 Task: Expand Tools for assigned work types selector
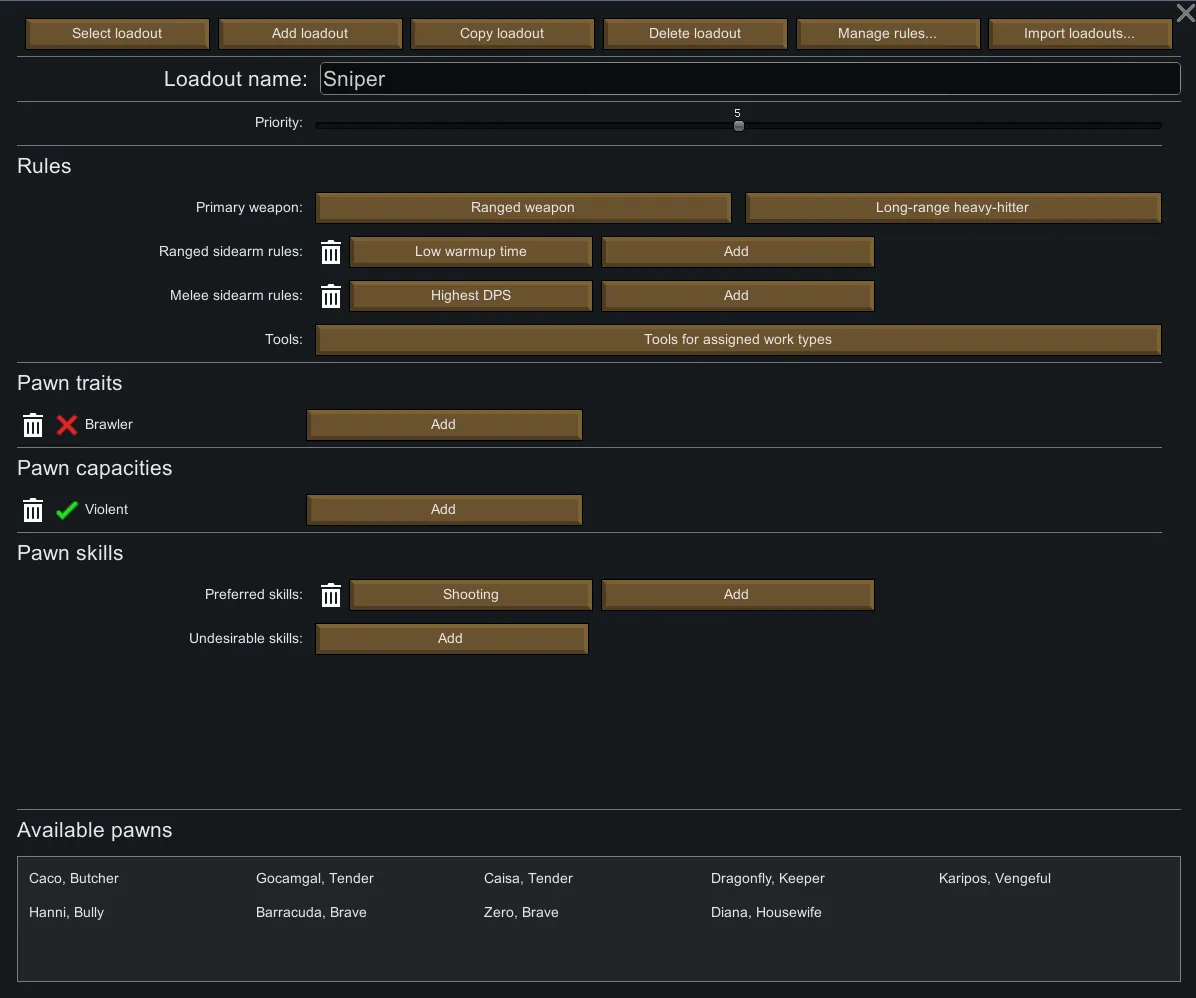pyautogui.click(x=738, y=340)
